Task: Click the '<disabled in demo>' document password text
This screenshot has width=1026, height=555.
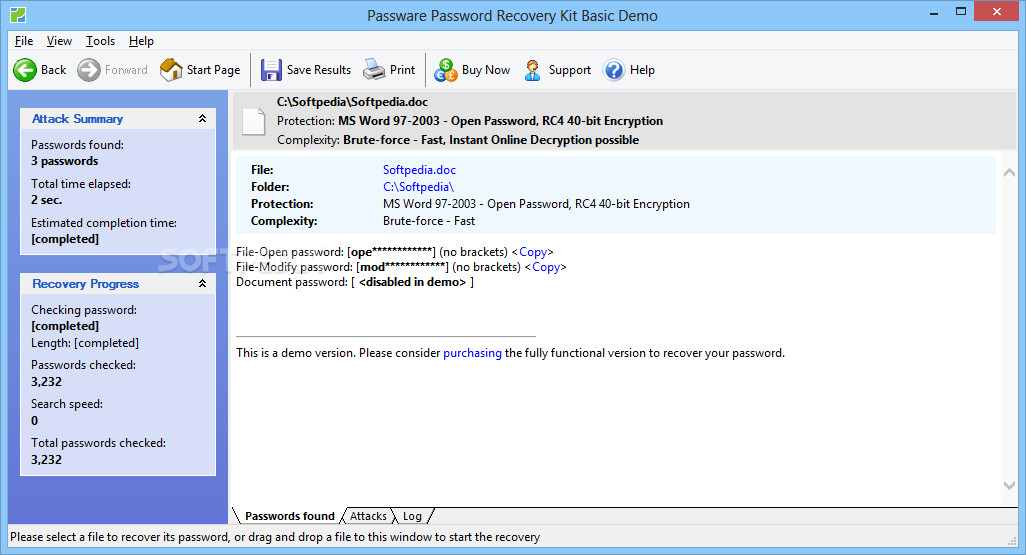Action: [412, 282]
